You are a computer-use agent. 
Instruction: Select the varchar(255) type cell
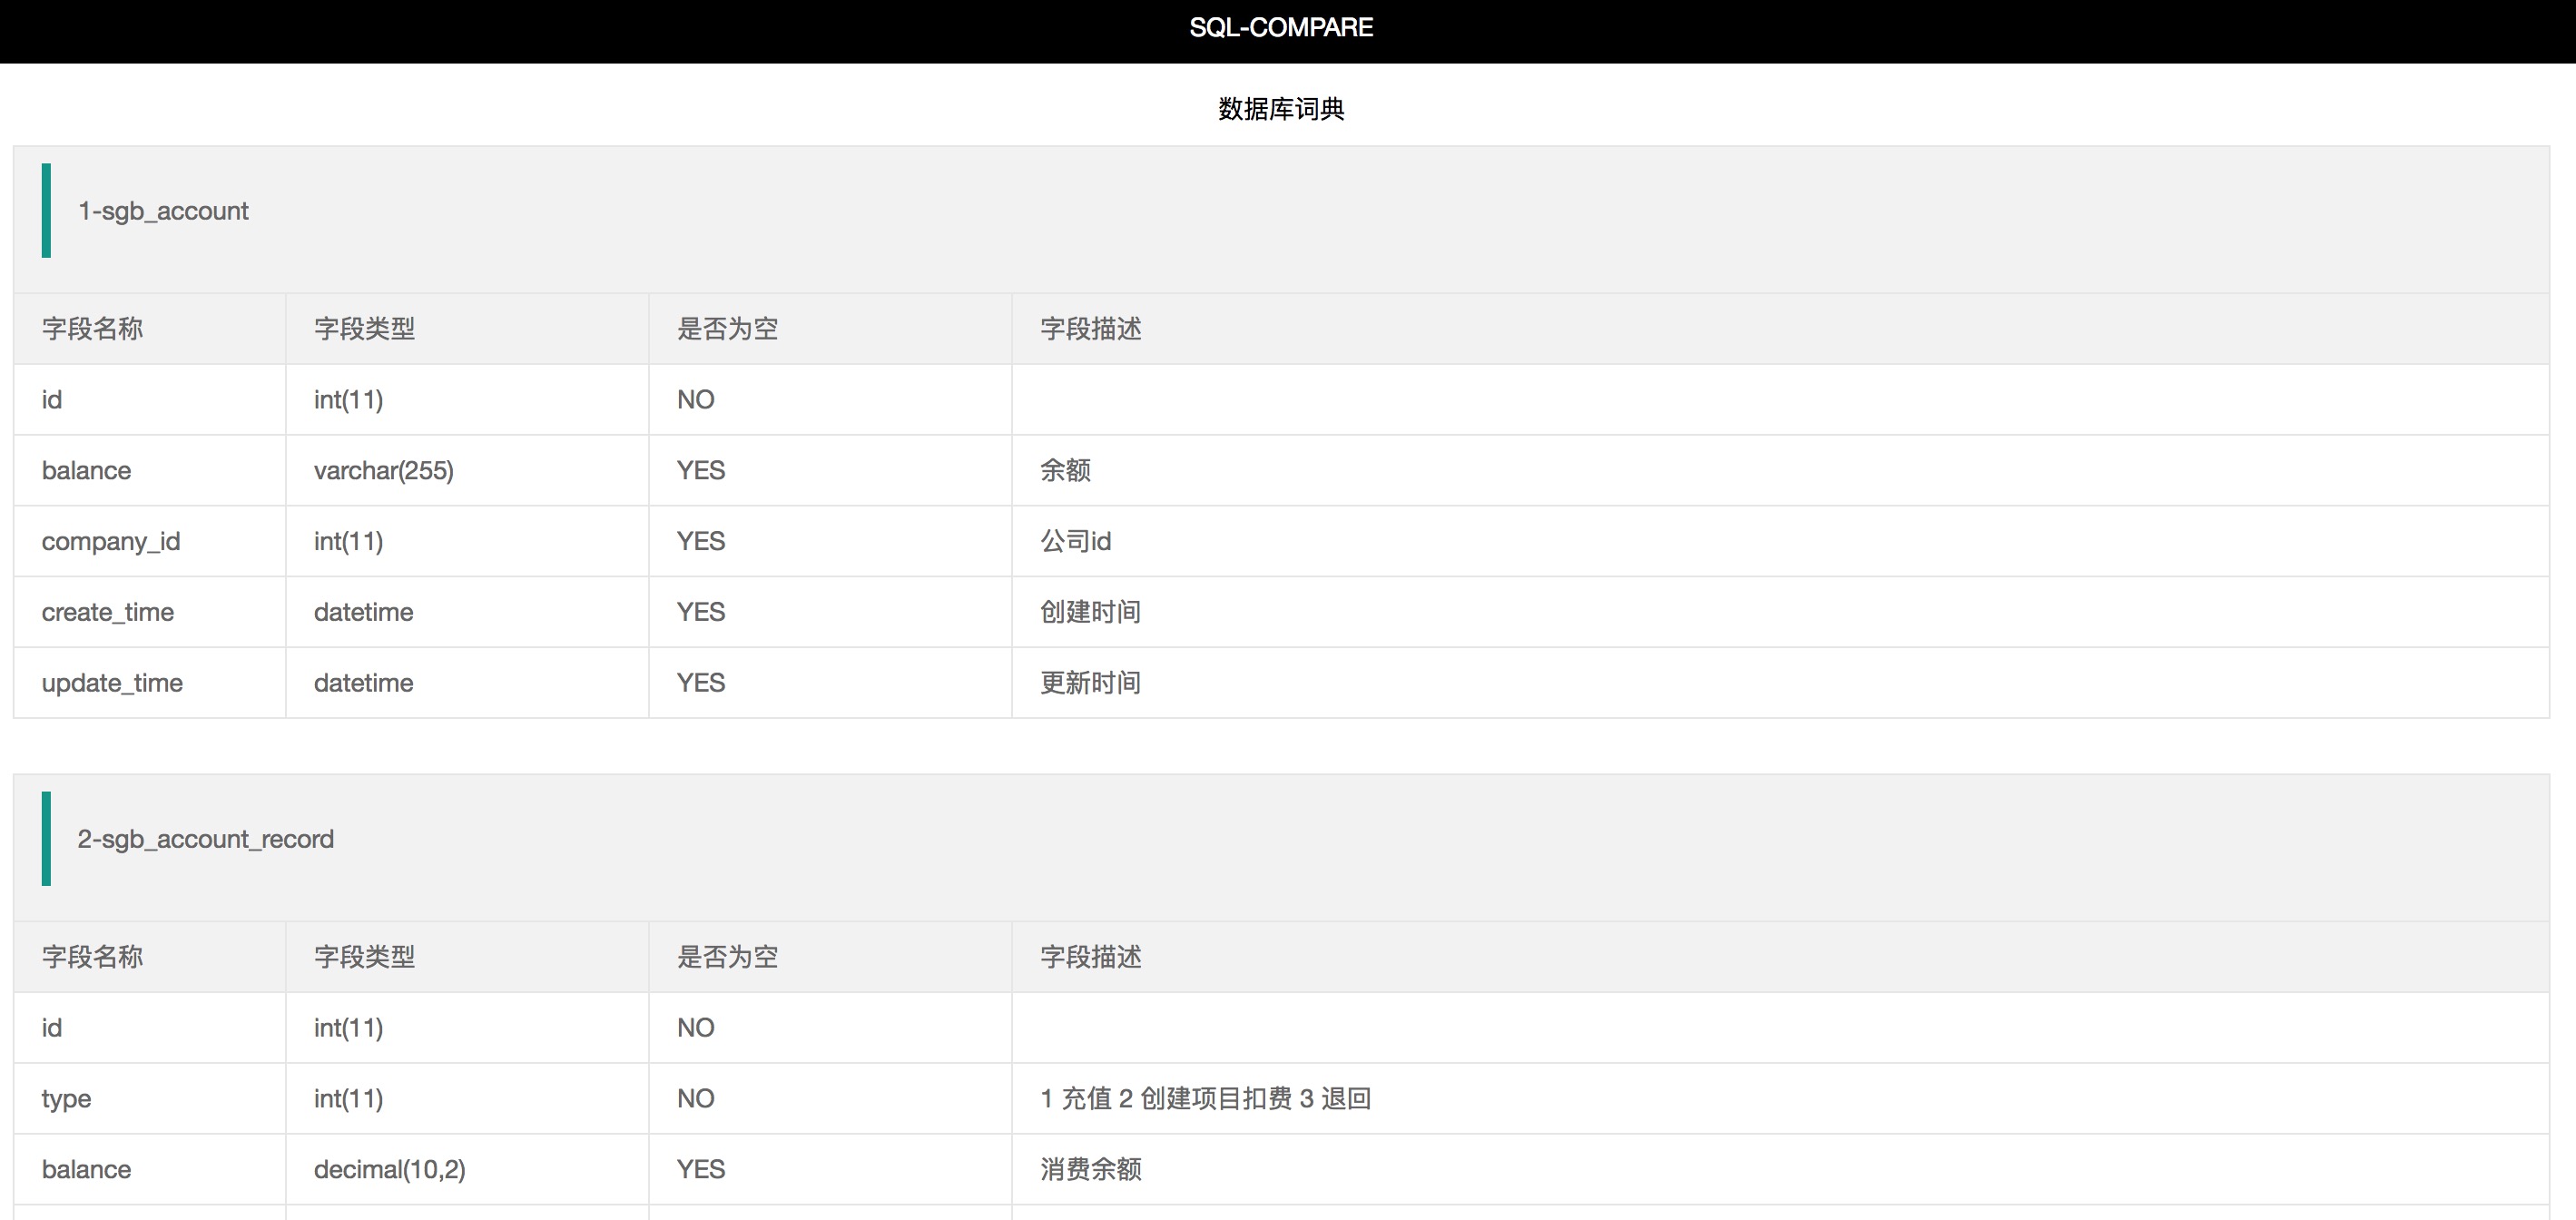point(383,470)
